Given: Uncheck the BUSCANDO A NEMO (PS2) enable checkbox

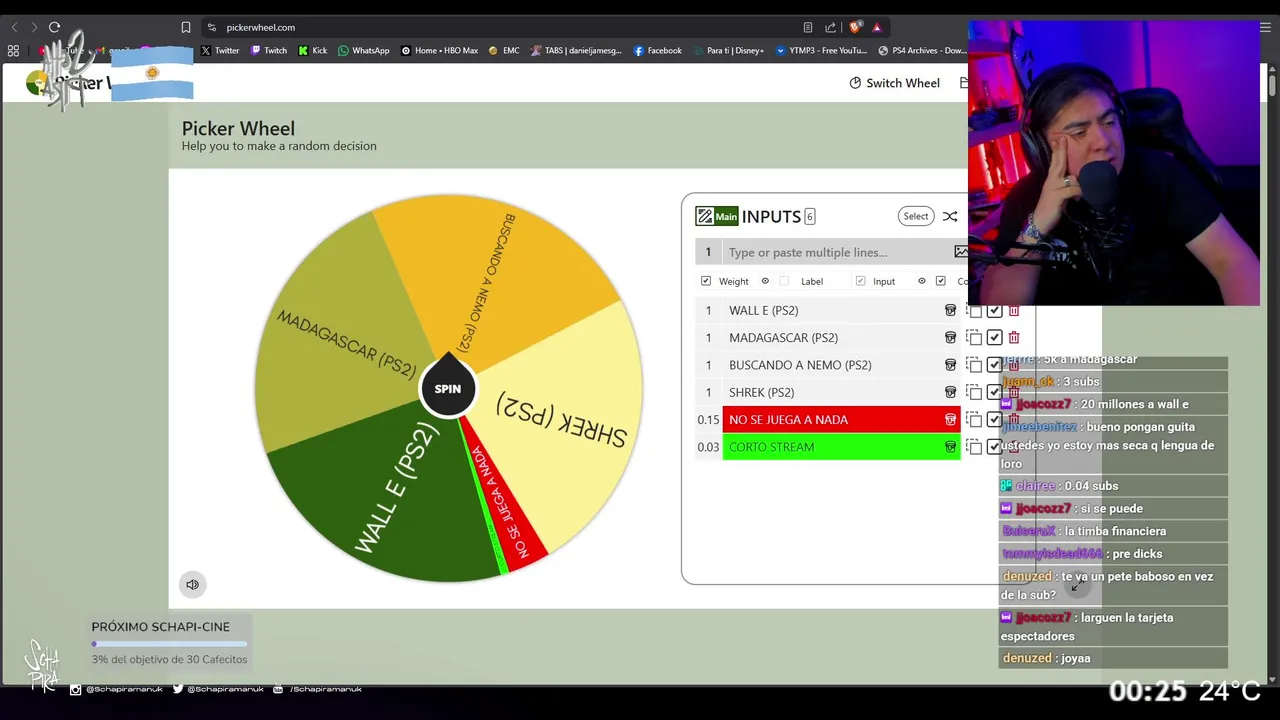Looking at the screenshot, I should pos(994,365).
